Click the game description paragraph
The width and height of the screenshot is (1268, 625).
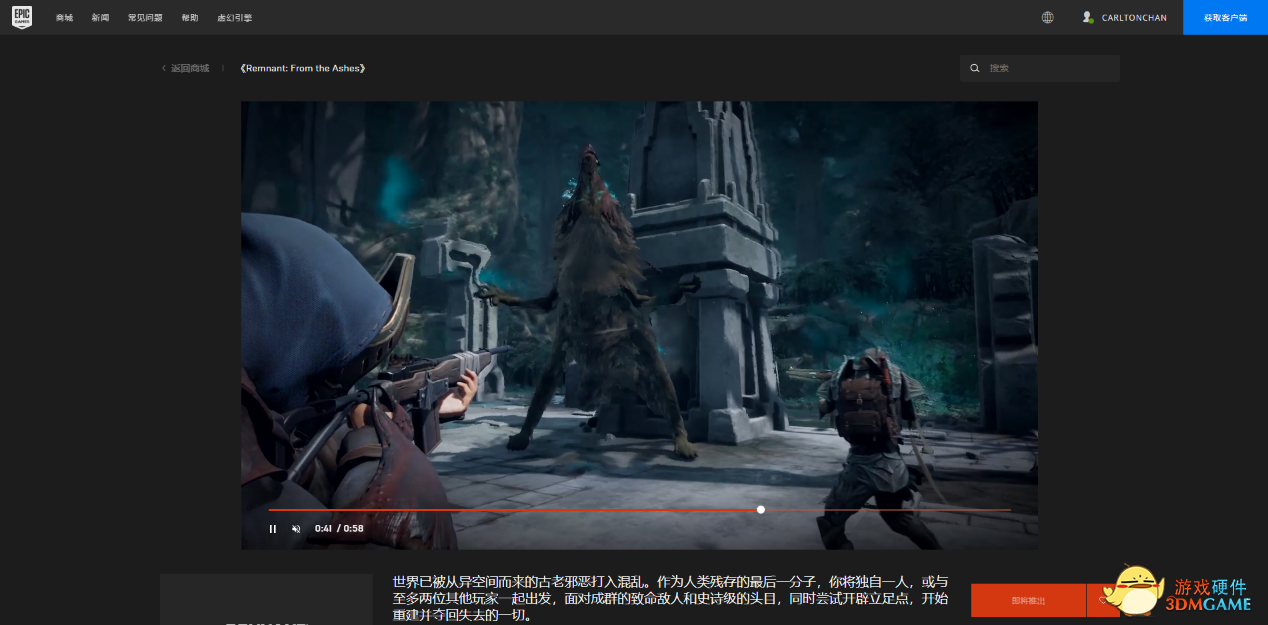tap(670, 598)
